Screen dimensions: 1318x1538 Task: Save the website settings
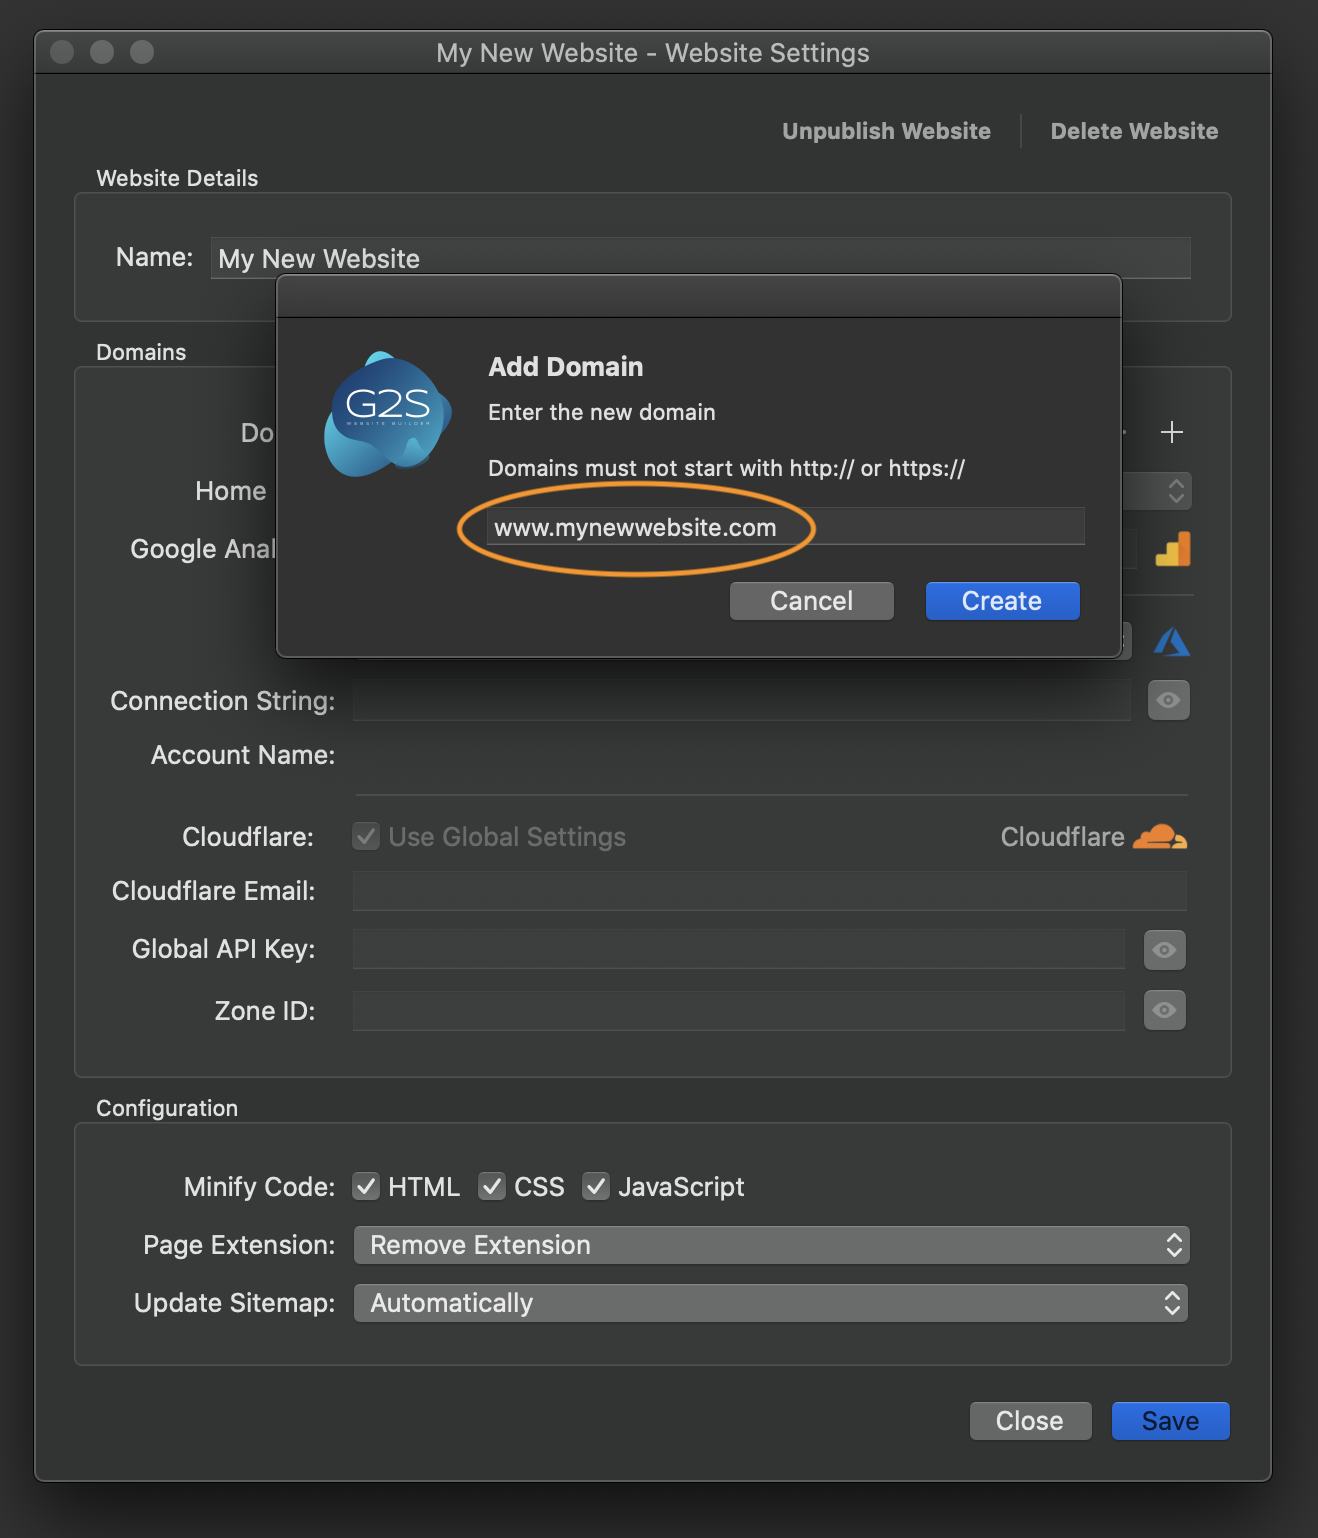click(1170, 1421)
